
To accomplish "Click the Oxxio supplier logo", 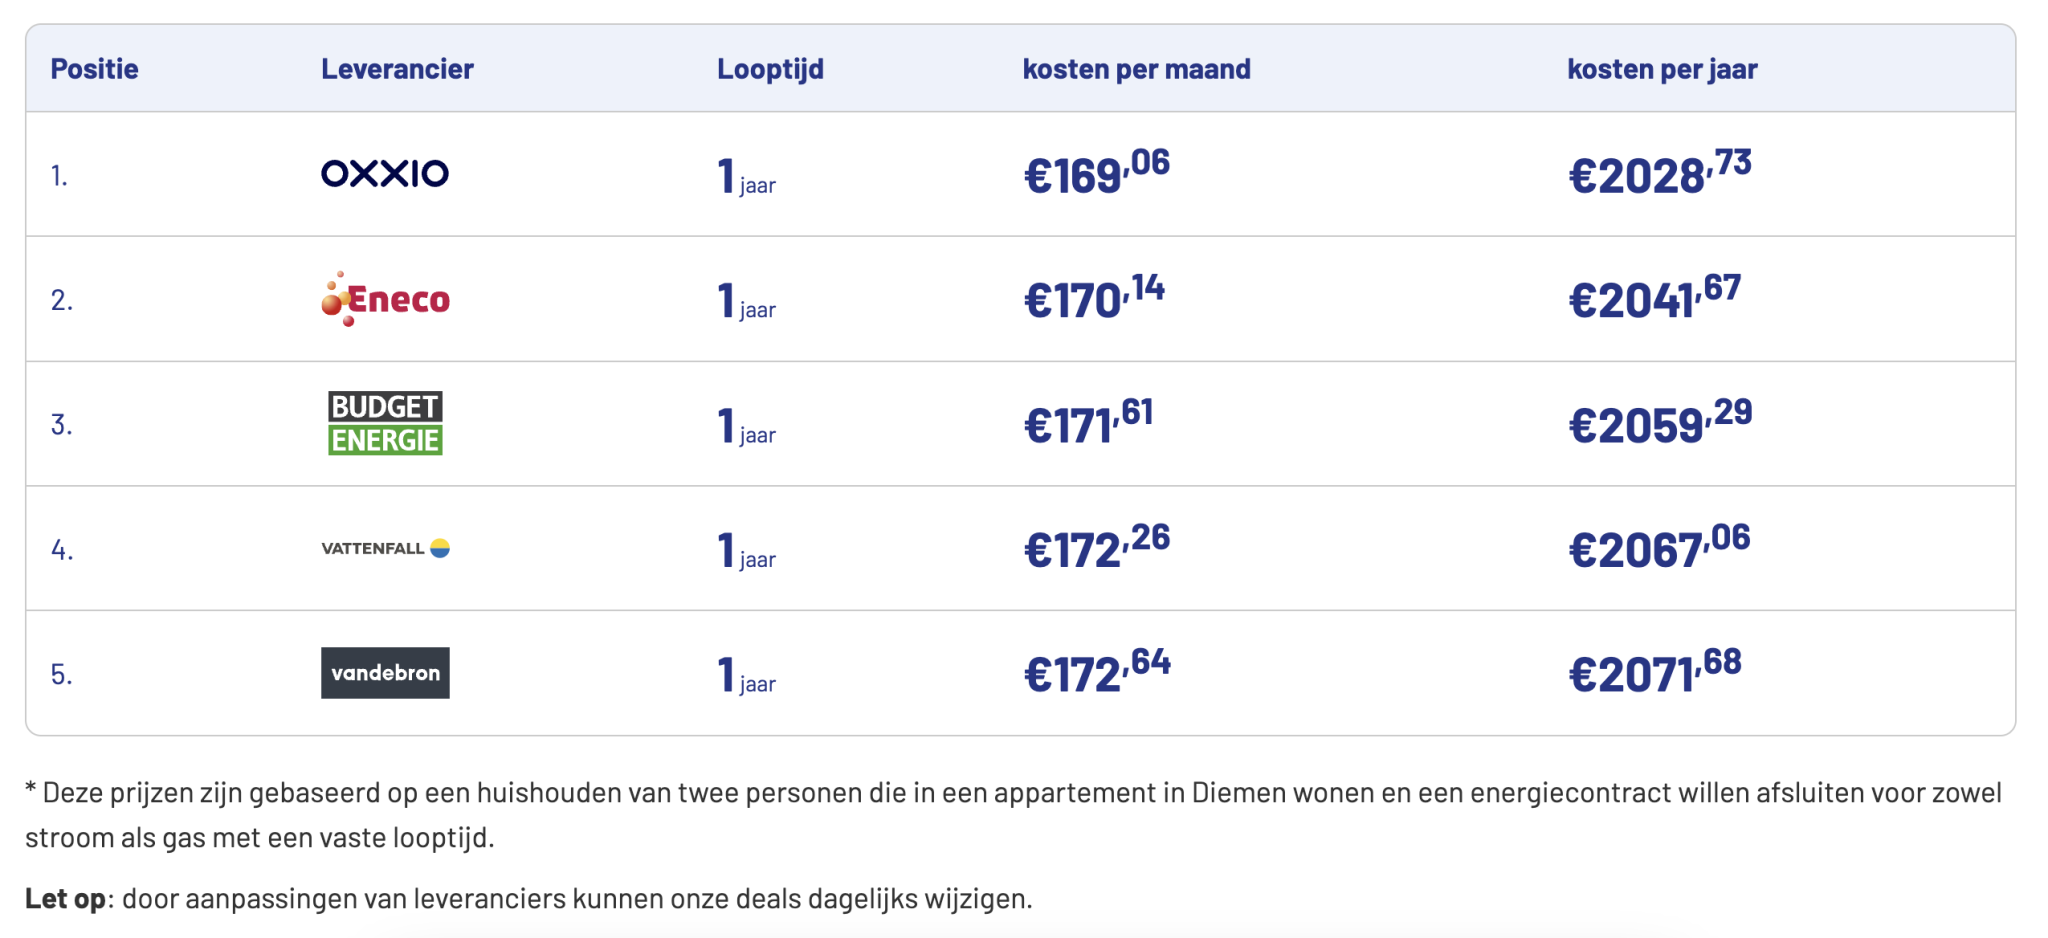I will coord(385,174).
